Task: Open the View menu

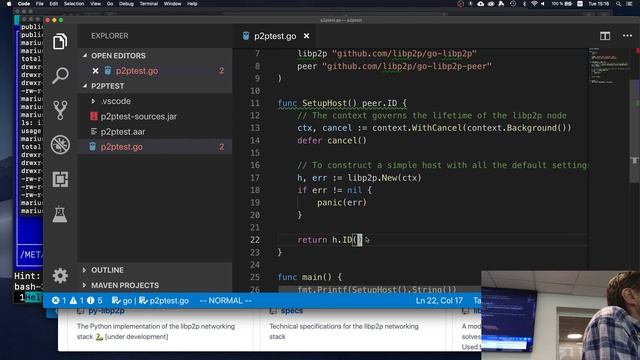Action: pos(96,4)
